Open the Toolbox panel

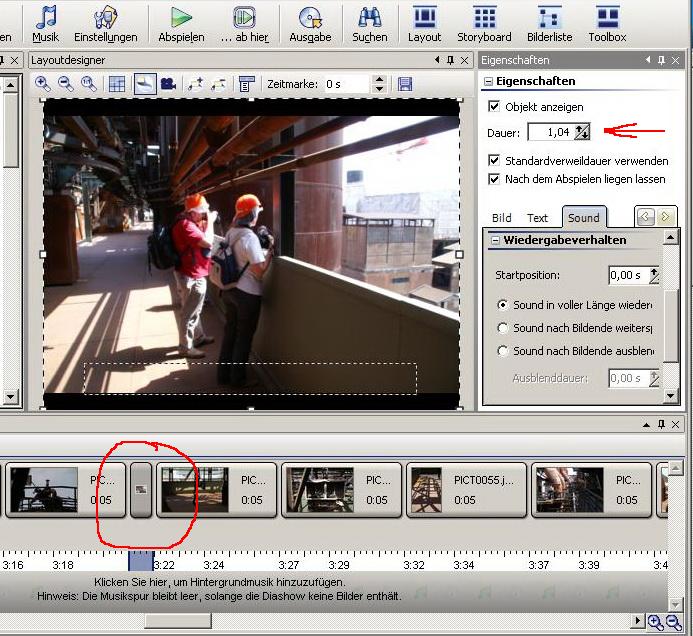coord(607,23)
